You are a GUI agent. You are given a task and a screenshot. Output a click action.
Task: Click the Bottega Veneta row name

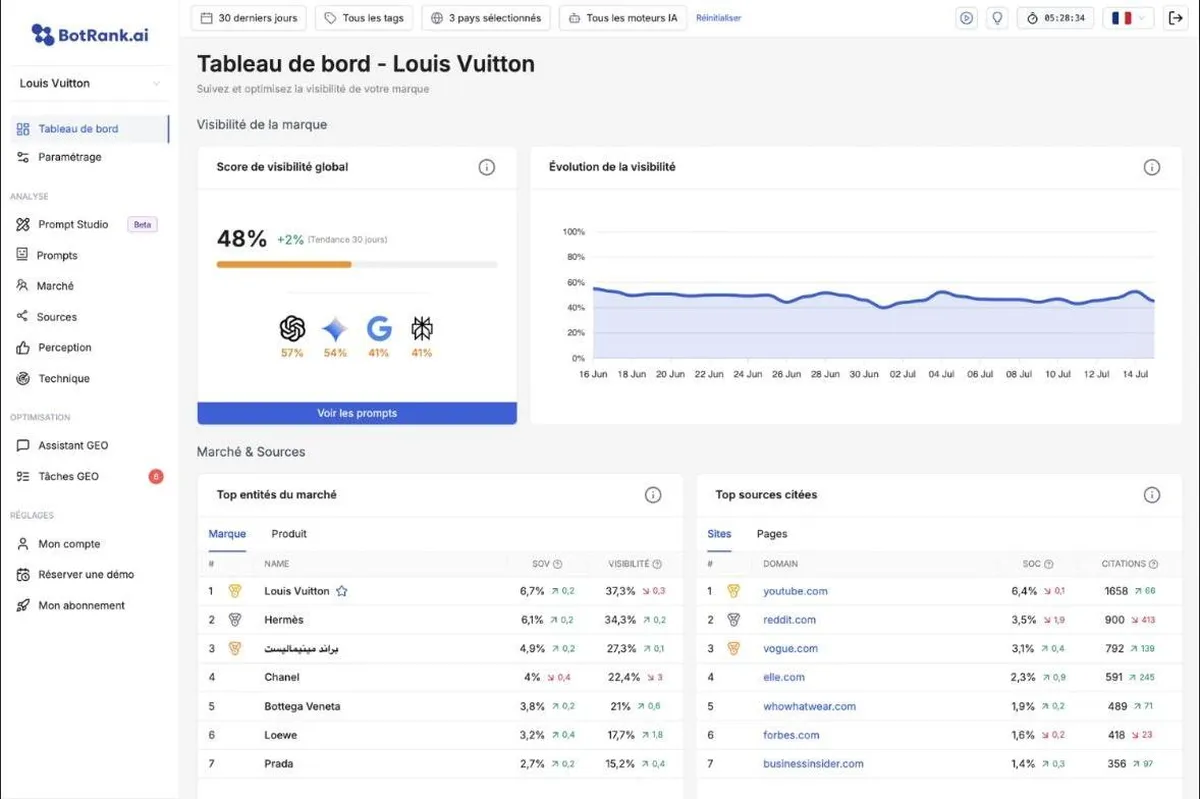pos(302,706)
